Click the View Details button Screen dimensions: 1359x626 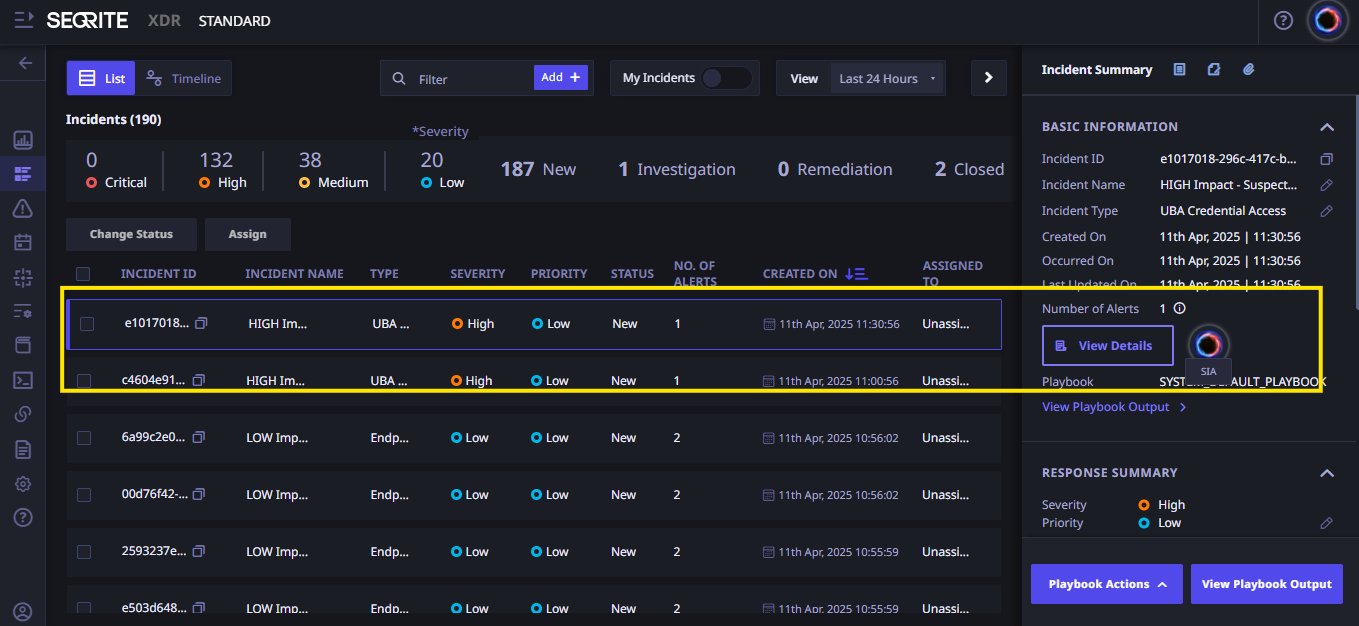point(1107,346)
